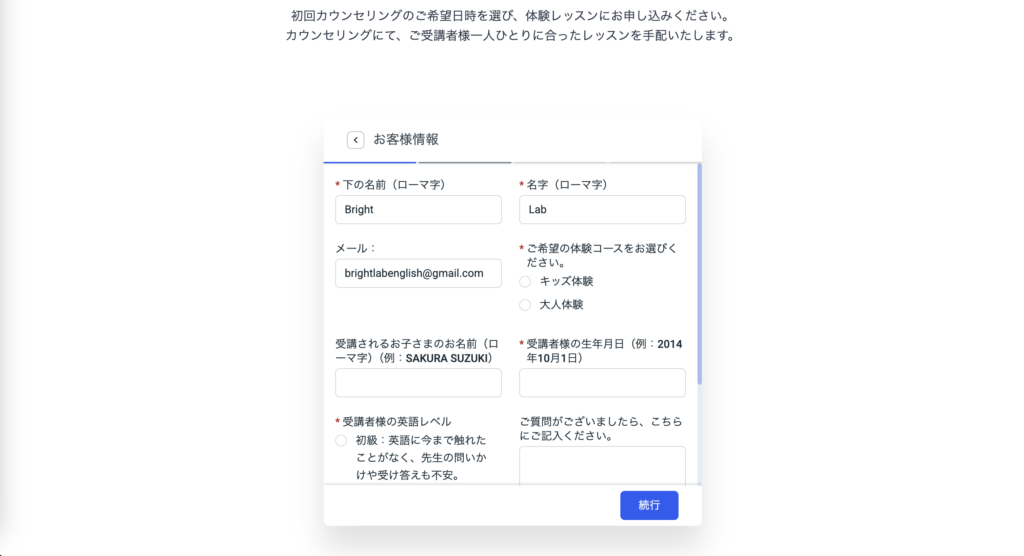Click the 名字（ローマ字） field label
1024x556 pixels.
coord(567,185)
